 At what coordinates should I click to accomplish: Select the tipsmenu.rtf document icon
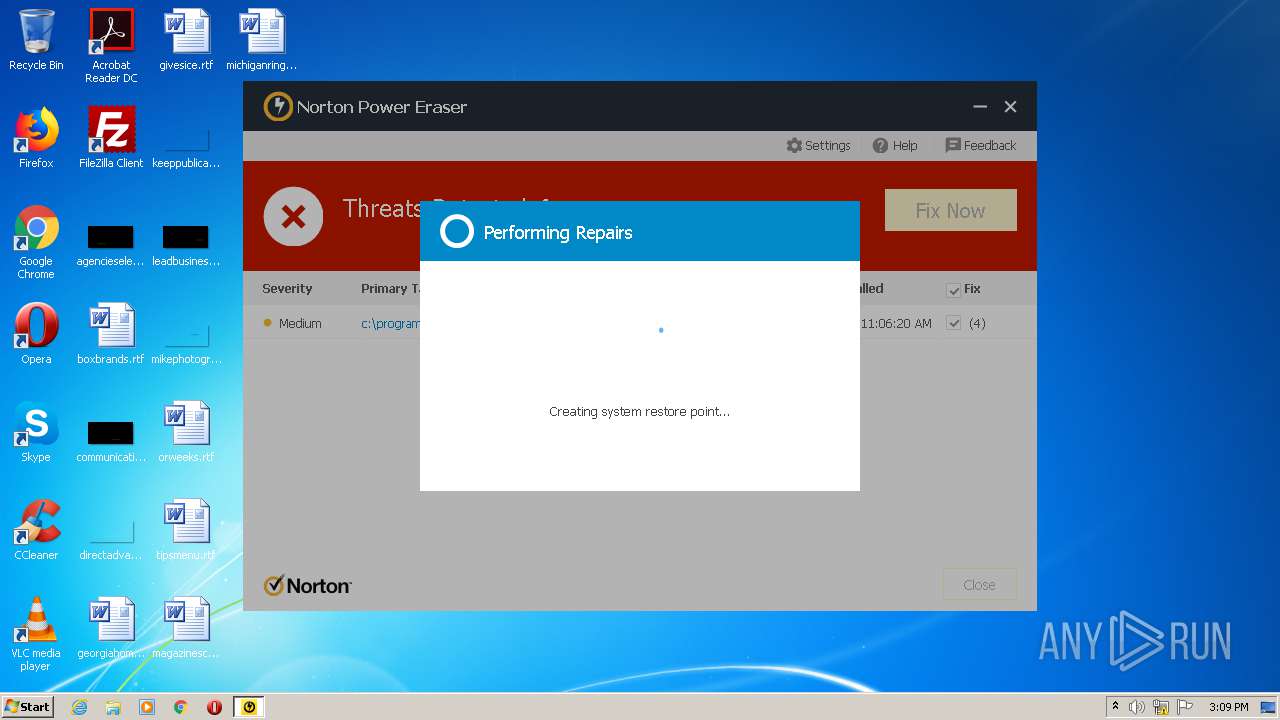click(x=186, y=531)
